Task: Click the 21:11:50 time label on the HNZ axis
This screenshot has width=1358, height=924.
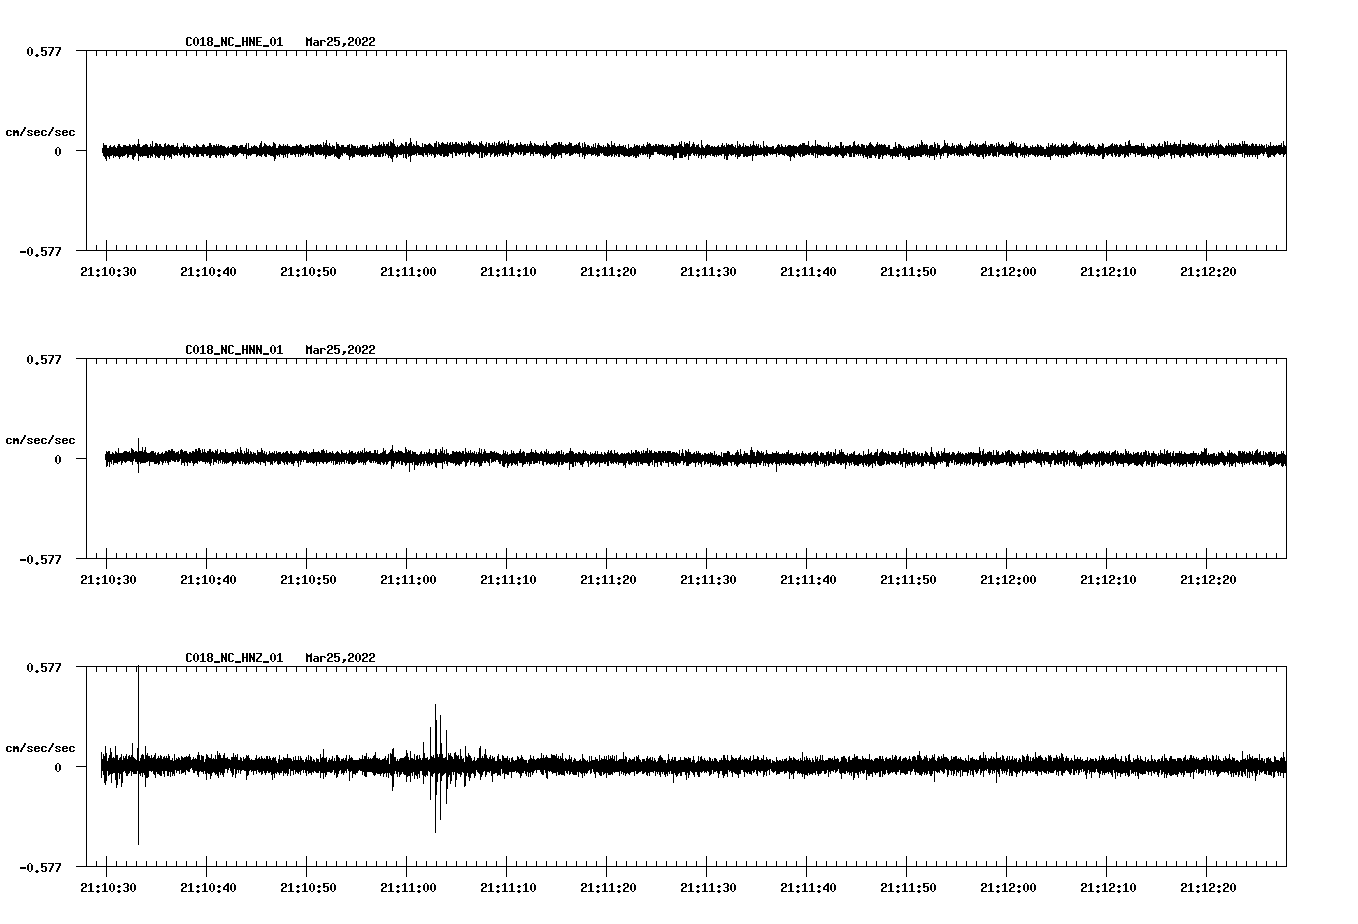Action: (908, 888)
